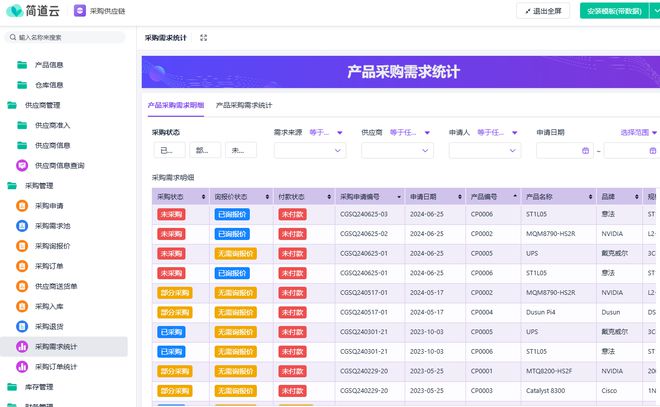Click the search magnifier icon in sidebar
The height and width of the screenshot is (407, 660).
[13, 37]
